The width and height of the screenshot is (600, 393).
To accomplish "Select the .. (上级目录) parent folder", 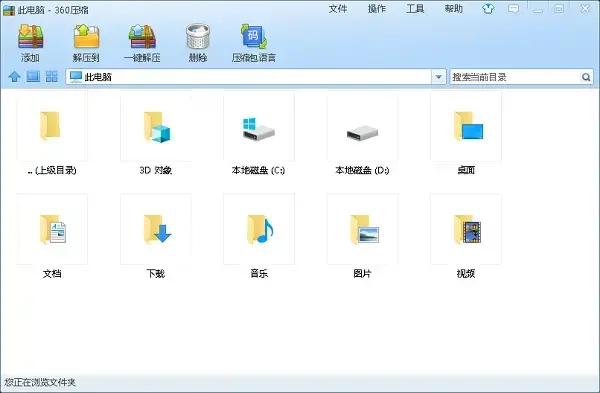I will click(52, 133).
